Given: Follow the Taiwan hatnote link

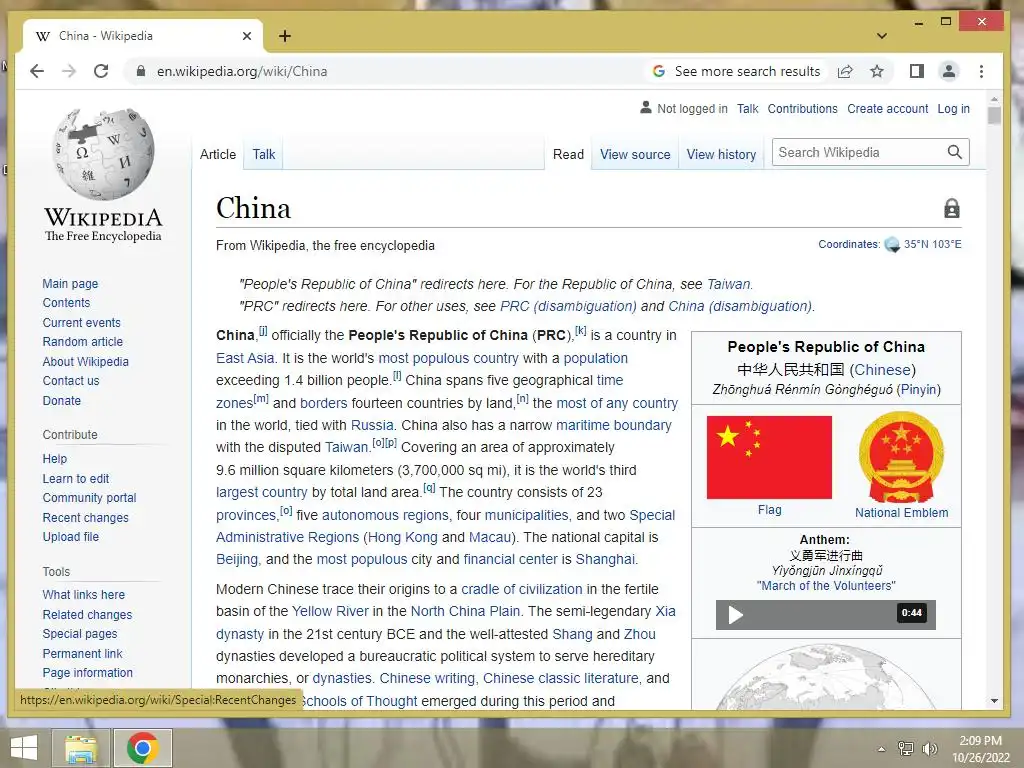Looking at the screenshot, I should click(x=728, y=284).
